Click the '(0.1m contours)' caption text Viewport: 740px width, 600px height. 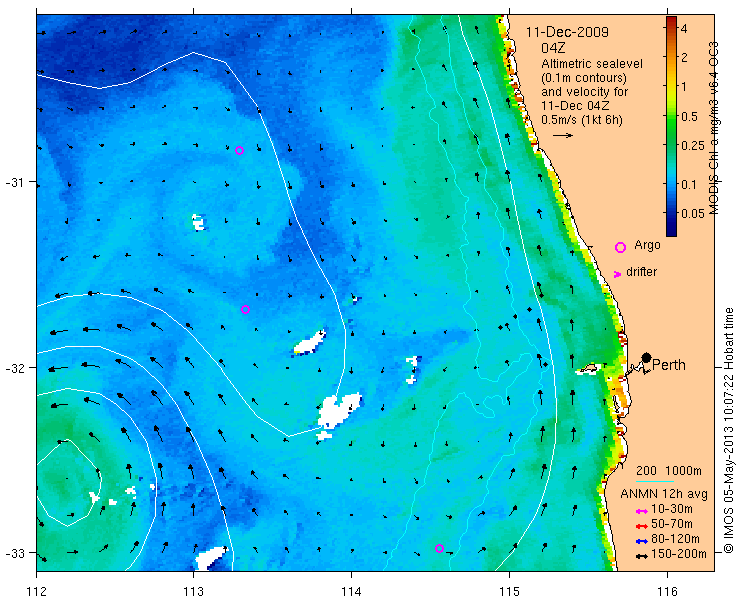(x=584, y=77)
